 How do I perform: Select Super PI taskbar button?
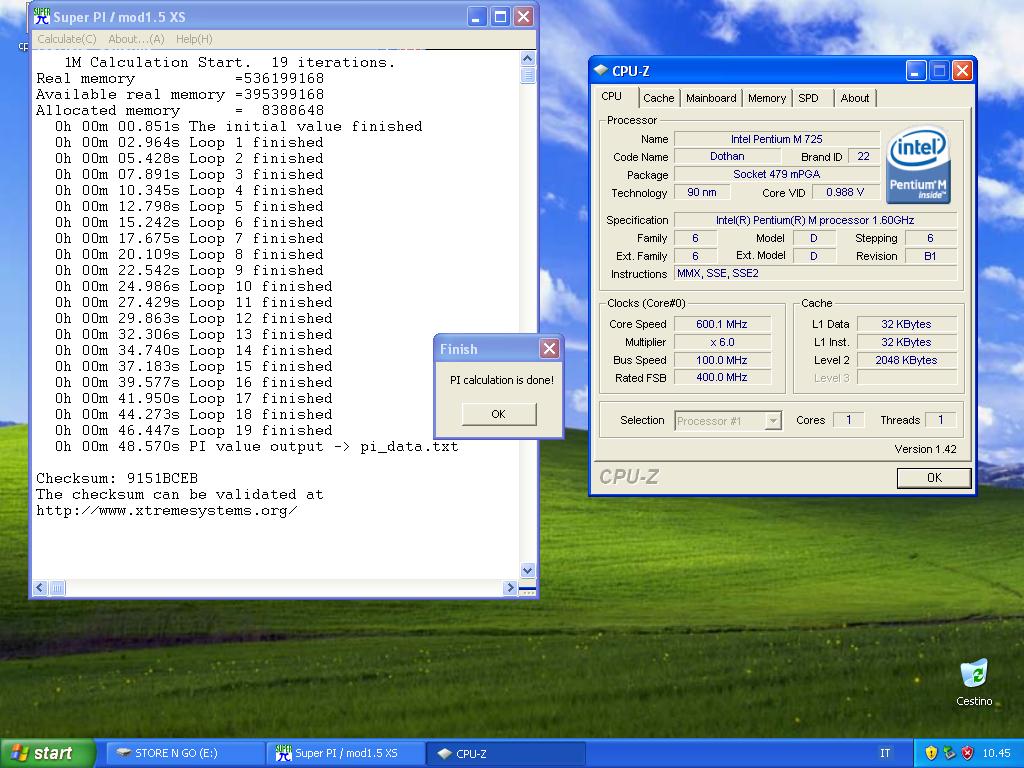[346, 753]
